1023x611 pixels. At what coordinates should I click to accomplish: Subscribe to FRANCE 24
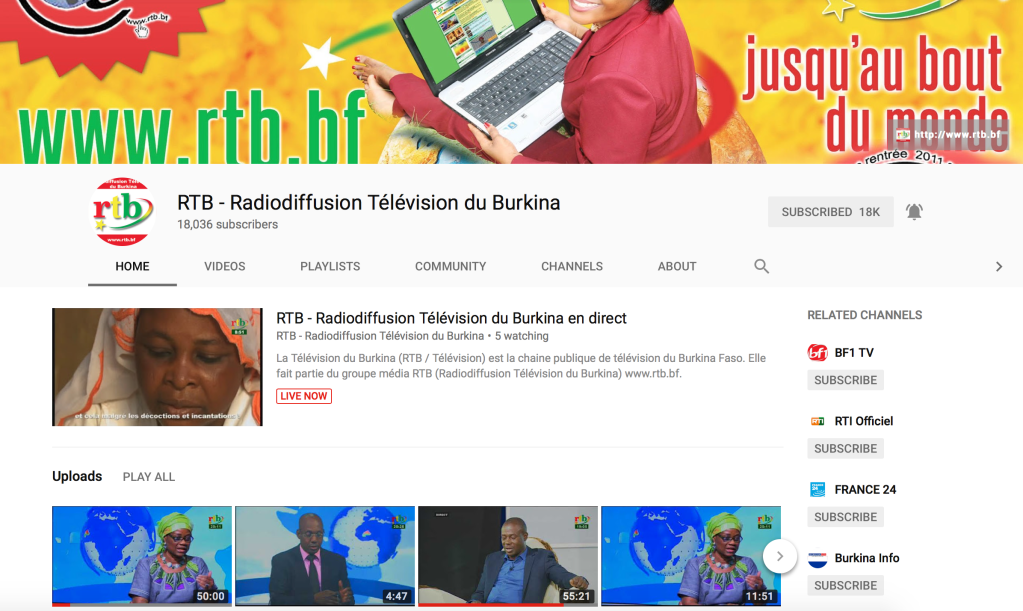[x=845, y=516]
